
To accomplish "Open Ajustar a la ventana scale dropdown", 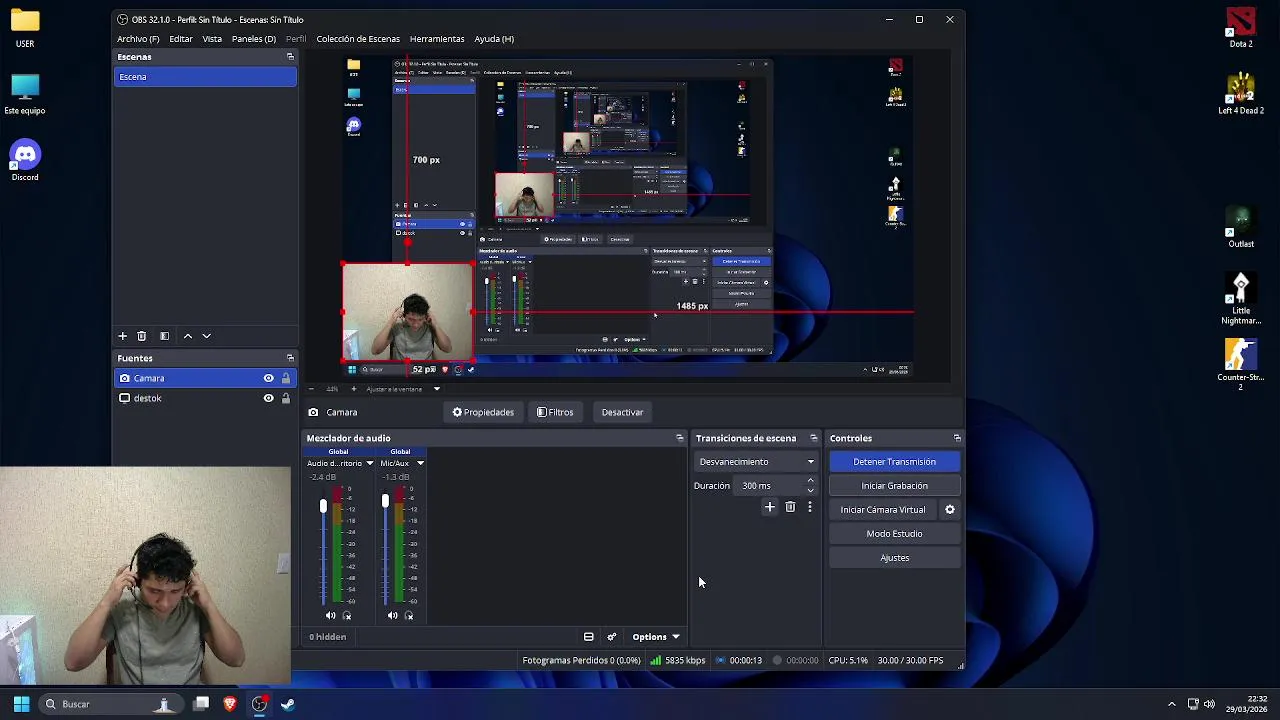I will (x=403, y=389).
